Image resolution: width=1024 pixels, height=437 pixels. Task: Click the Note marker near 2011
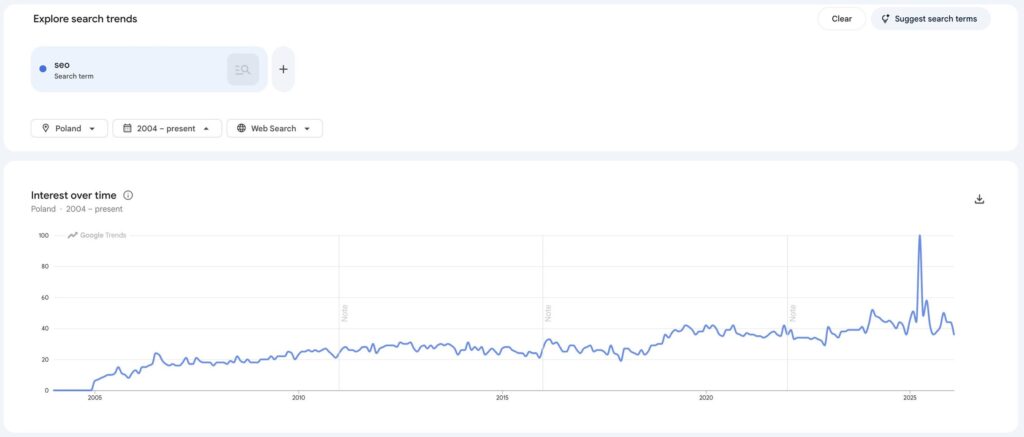tap(345, 312)
